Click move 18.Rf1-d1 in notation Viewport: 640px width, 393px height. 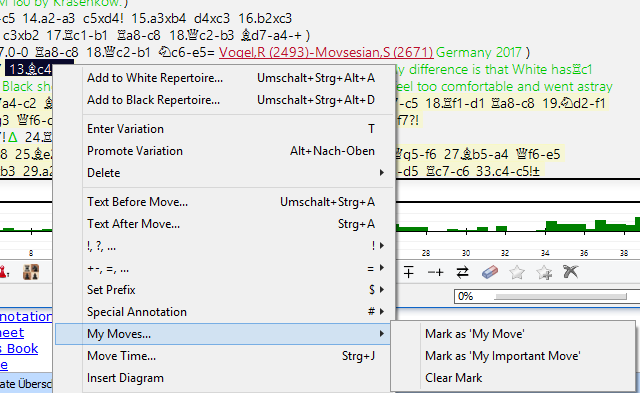(x=454, y=103)
